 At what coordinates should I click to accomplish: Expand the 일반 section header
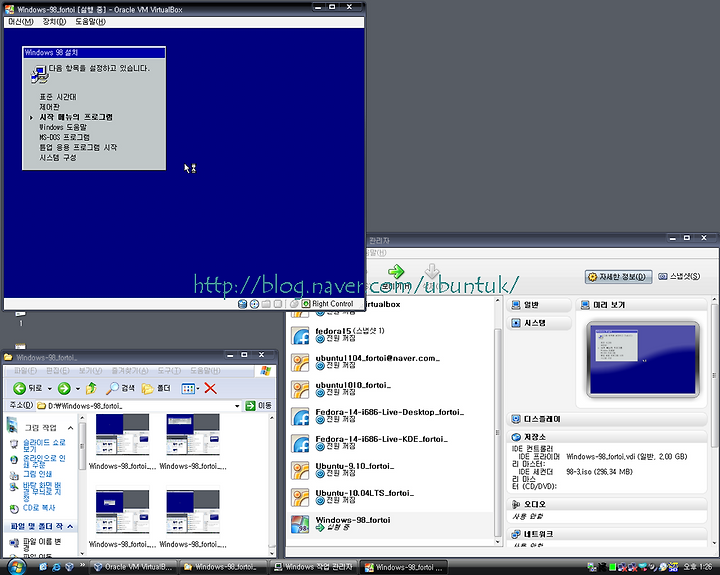coord(539,305)
